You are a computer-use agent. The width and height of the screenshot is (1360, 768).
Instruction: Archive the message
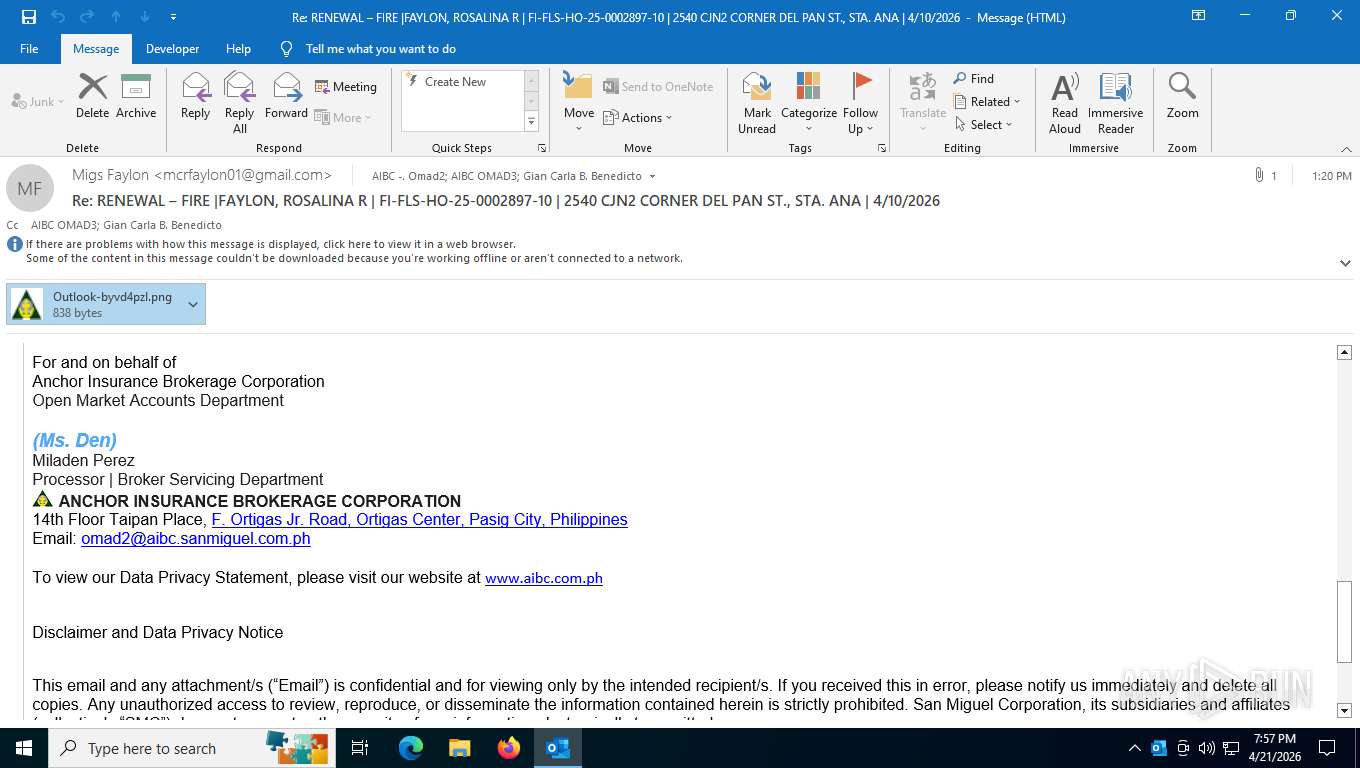click(x=136, y=96)
